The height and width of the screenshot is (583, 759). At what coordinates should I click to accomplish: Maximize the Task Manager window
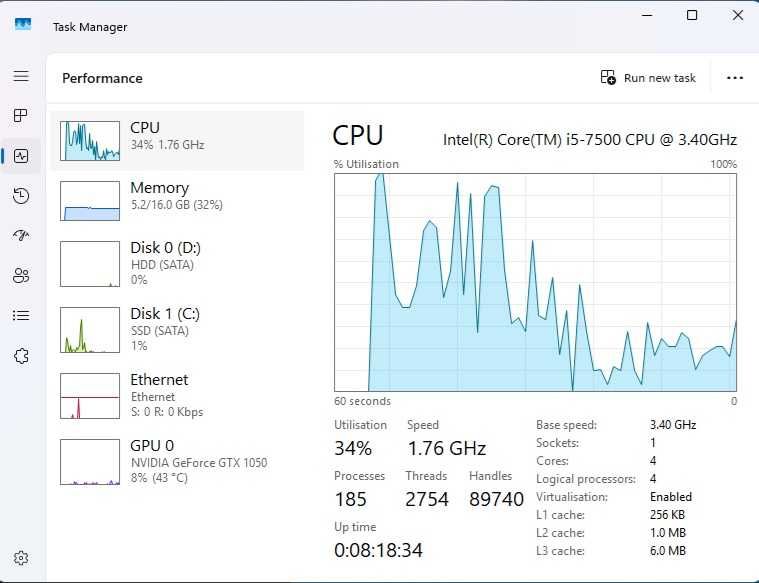[x=692, y=15]
